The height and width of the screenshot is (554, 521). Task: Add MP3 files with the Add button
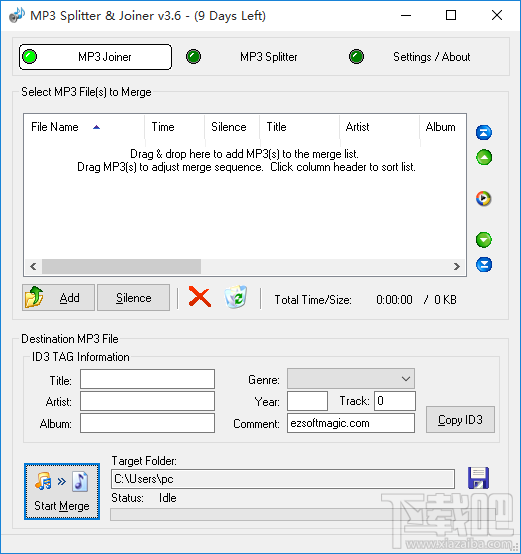point(58,297)
